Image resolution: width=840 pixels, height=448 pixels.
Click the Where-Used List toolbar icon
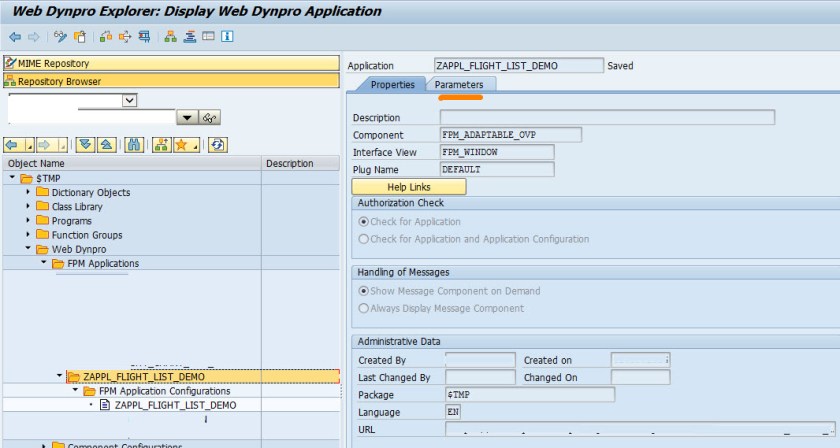point(125,37)
